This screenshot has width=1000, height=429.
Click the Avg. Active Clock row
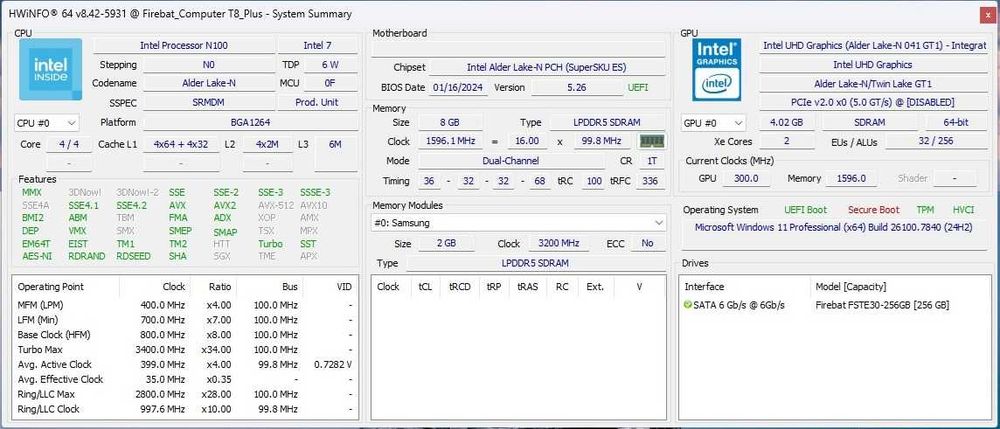[185, 365]
